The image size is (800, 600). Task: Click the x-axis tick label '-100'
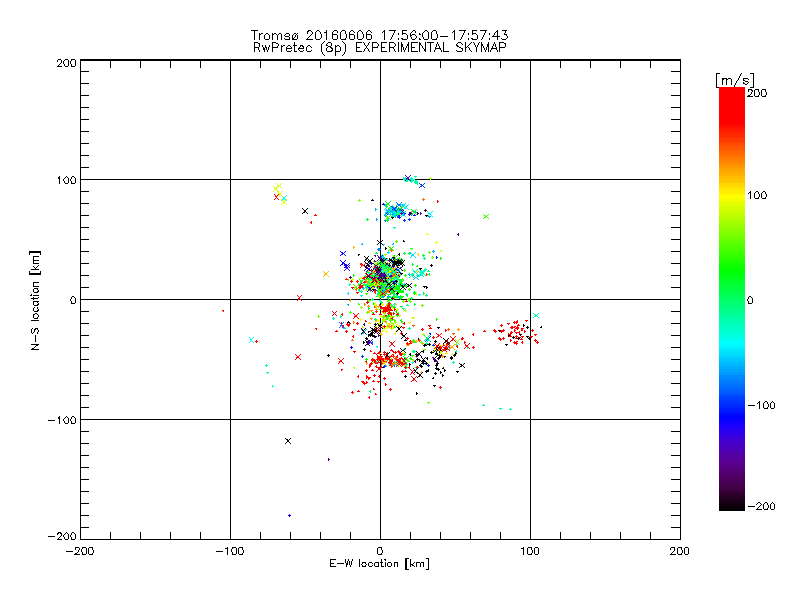click(230, 551)
